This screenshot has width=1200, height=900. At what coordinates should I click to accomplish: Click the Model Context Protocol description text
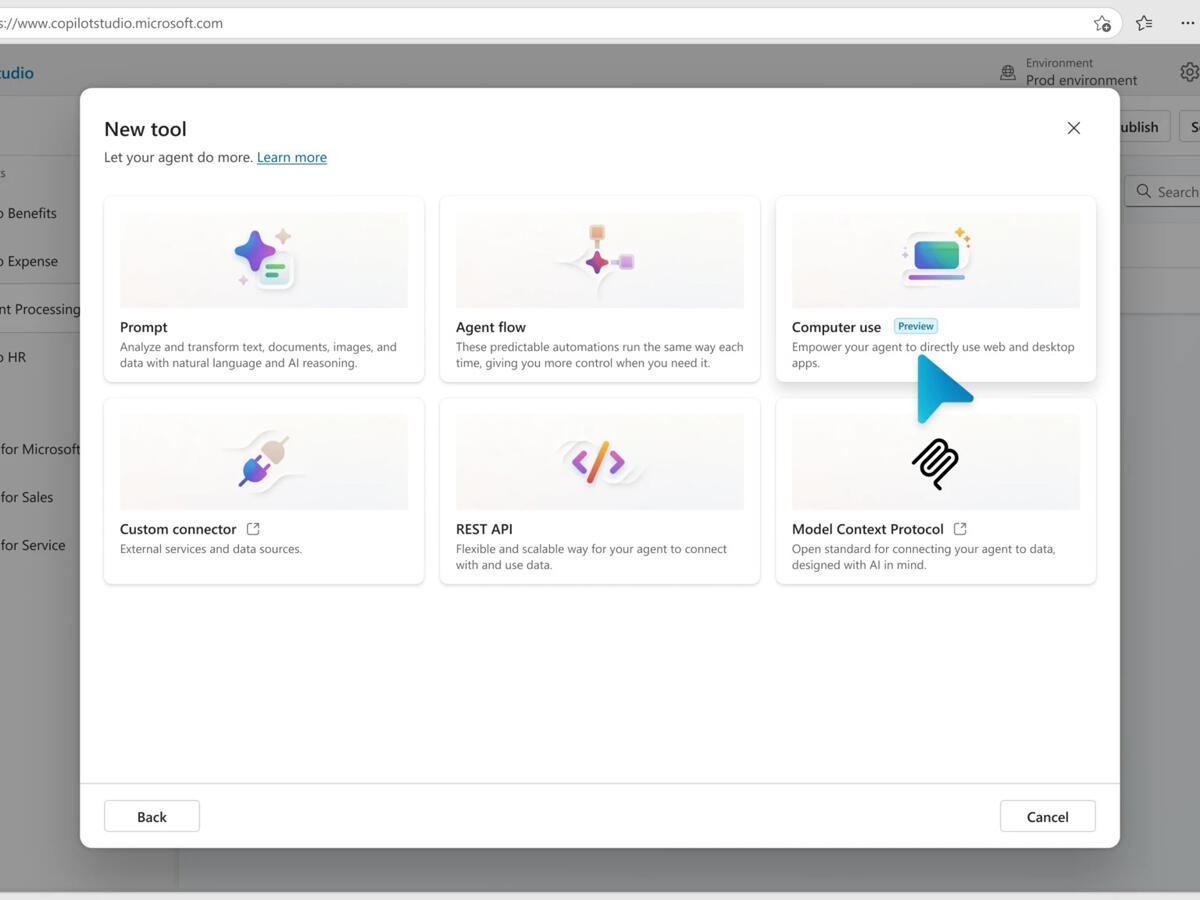point(923,557)
